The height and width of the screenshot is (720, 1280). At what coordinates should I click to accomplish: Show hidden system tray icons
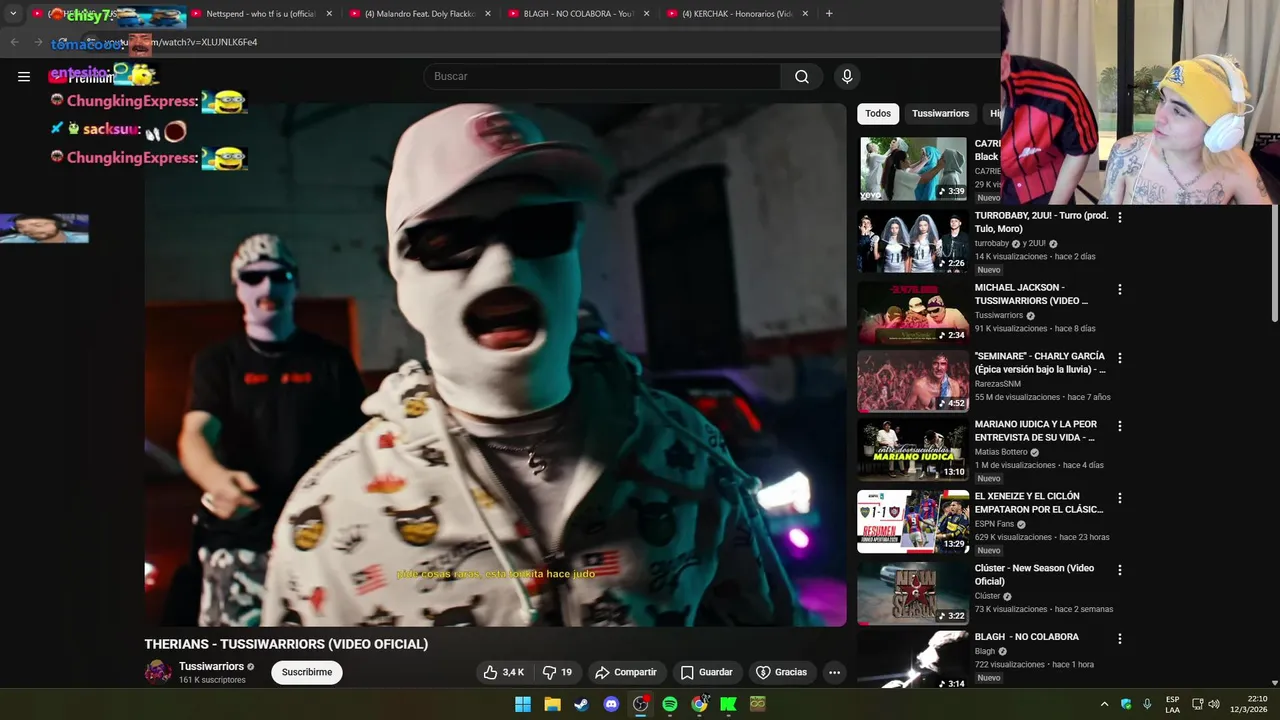tap(1104, 704)
